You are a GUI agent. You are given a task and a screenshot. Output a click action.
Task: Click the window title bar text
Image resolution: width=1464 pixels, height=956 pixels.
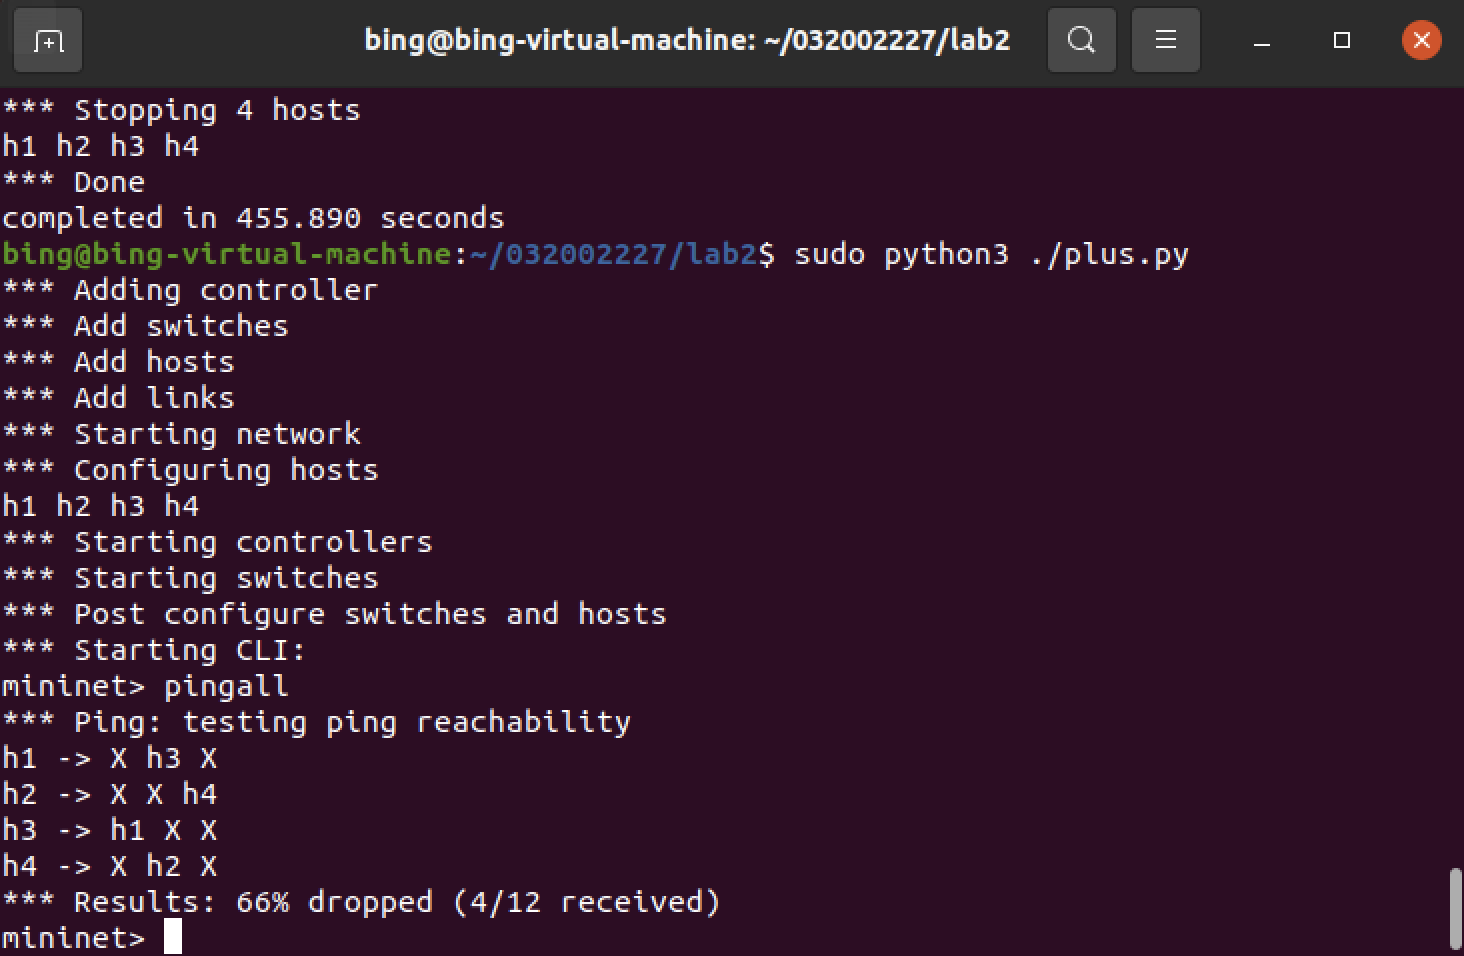[x=687, y=41]
